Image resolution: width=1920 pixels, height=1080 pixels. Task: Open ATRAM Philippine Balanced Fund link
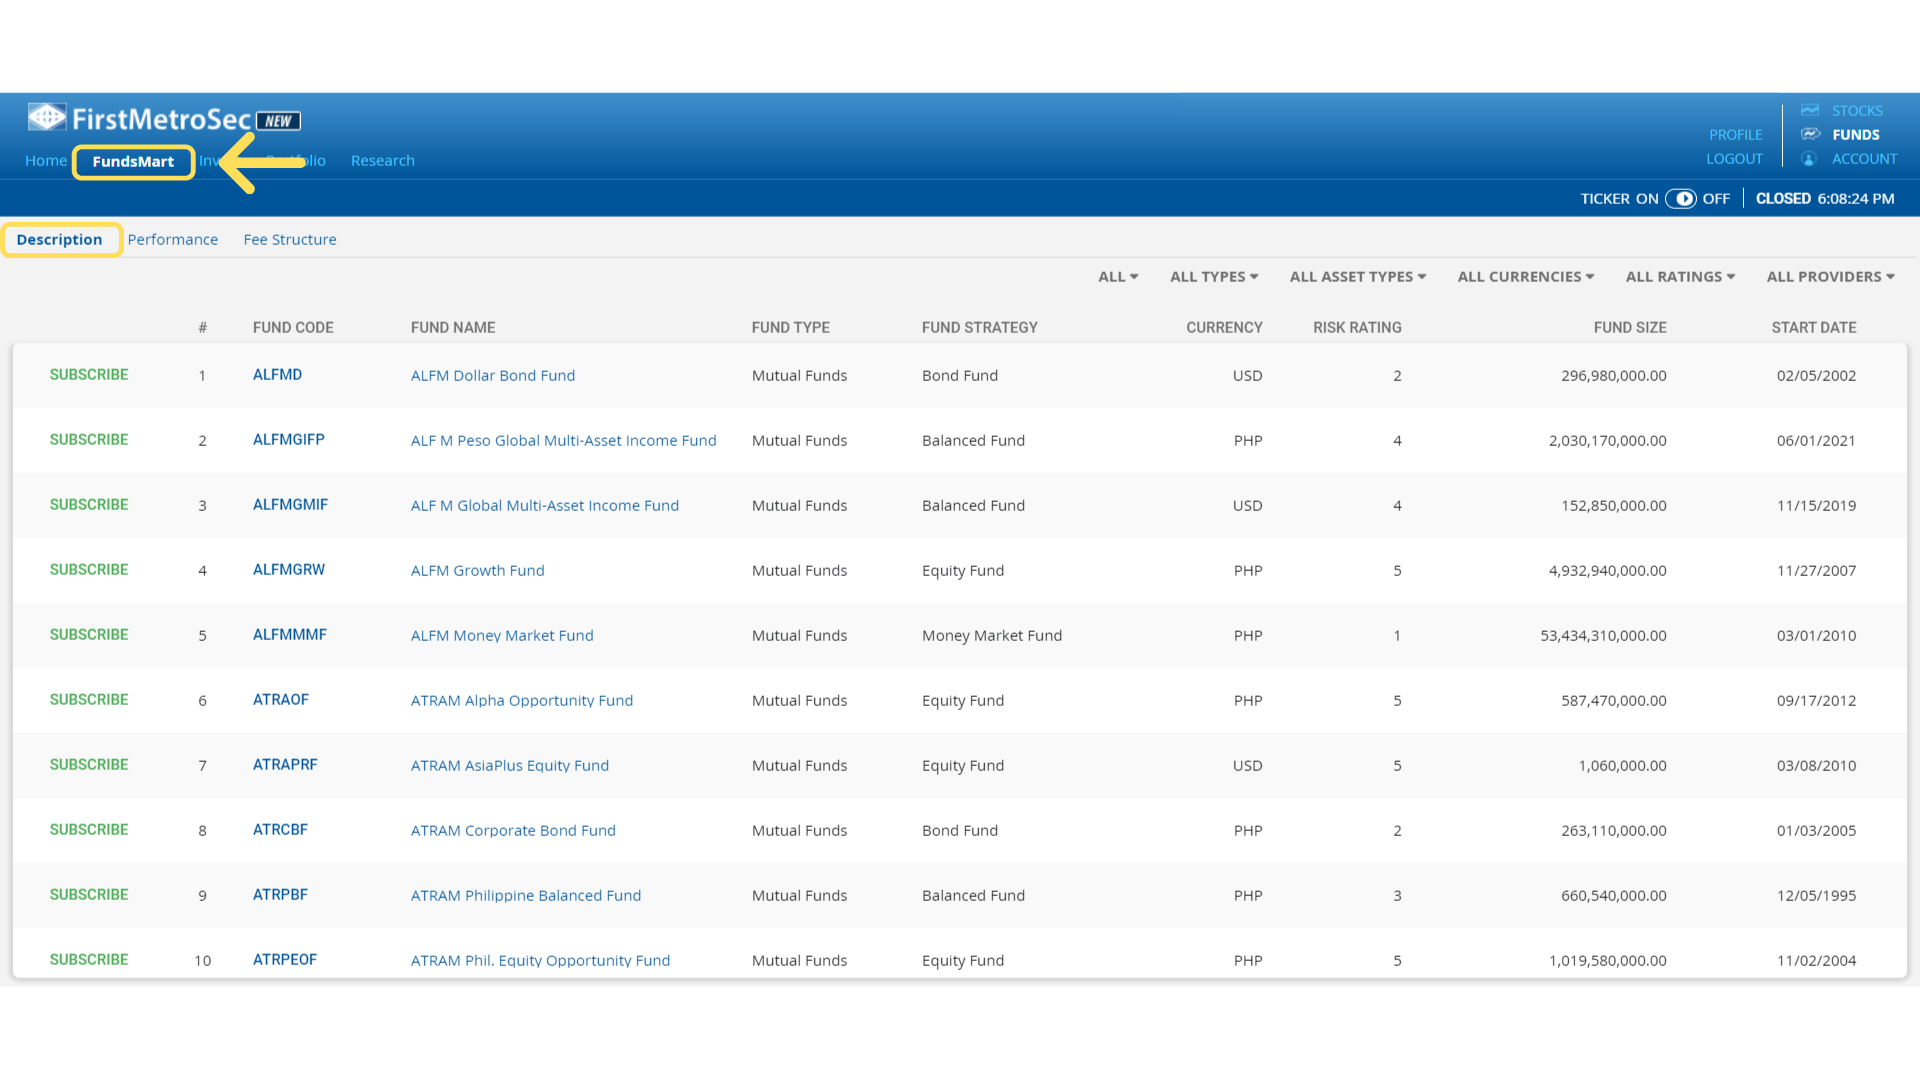tap(525, 896)
